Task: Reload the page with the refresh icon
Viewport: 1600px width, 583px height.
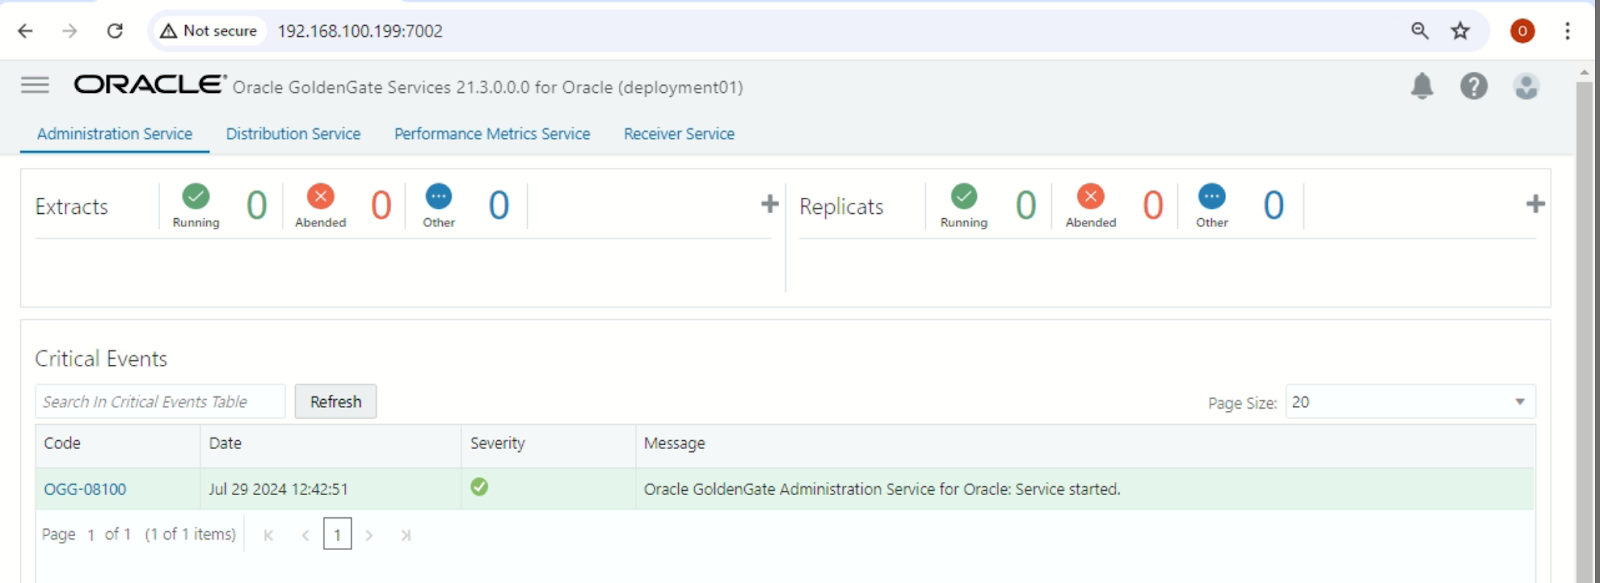Action: (115, 31)
